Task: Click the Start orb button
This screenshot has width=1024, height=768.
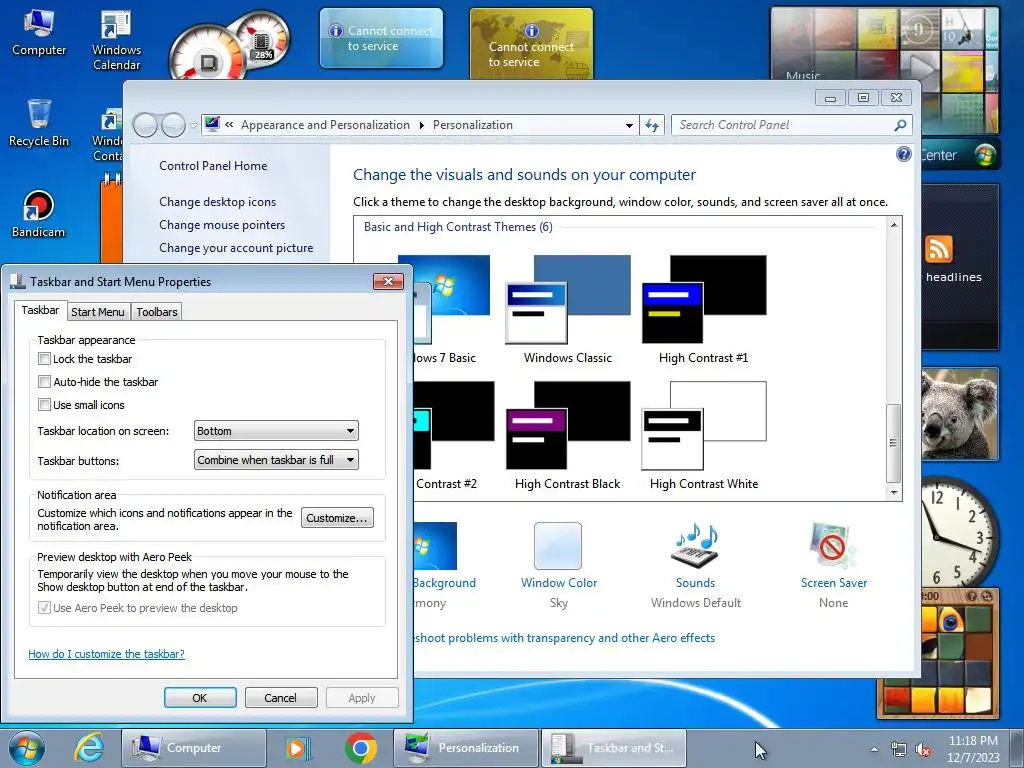Action: (27, 748)
